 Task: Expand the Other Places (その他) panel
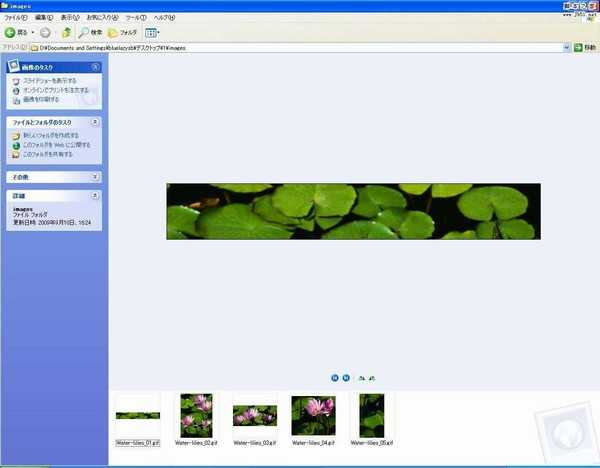click(95, 176)
